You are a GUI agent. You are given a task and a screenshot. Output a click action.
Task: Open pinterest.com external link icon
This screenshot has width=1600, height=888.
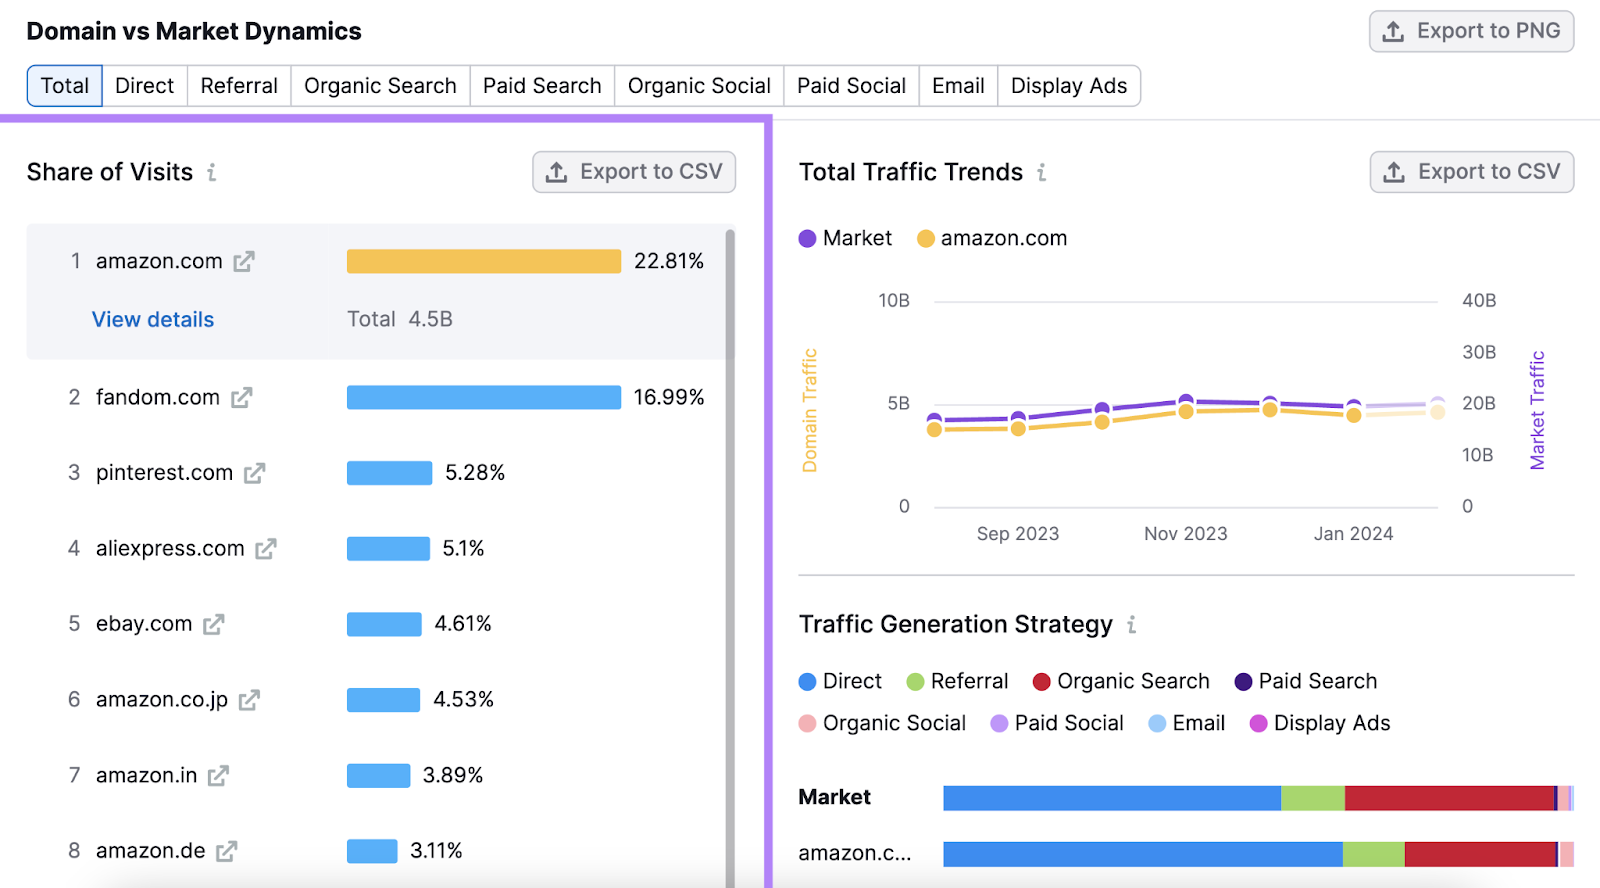[254, 473]
